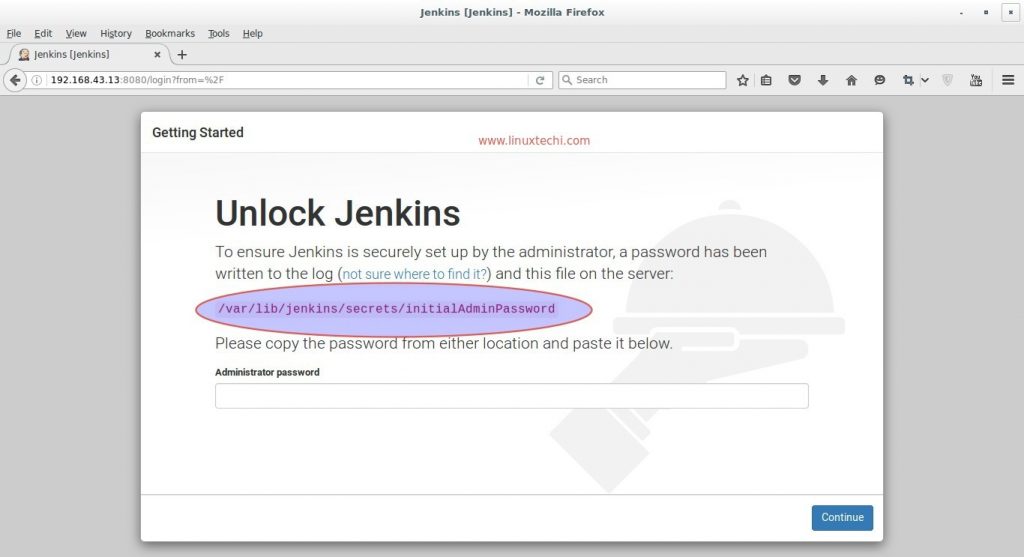Click the greyed shield icon
This screenshot has height=557, width=1024.
(948, 80)
